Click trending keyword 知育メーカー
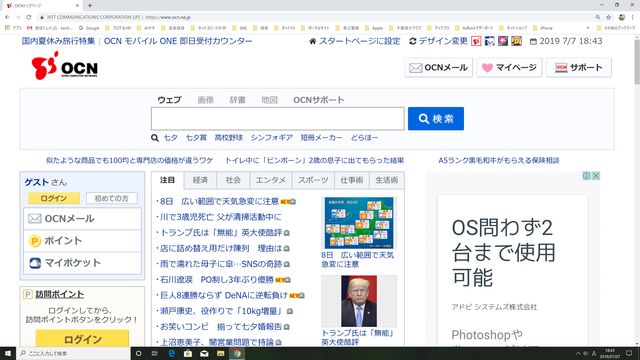 point(322,138)
